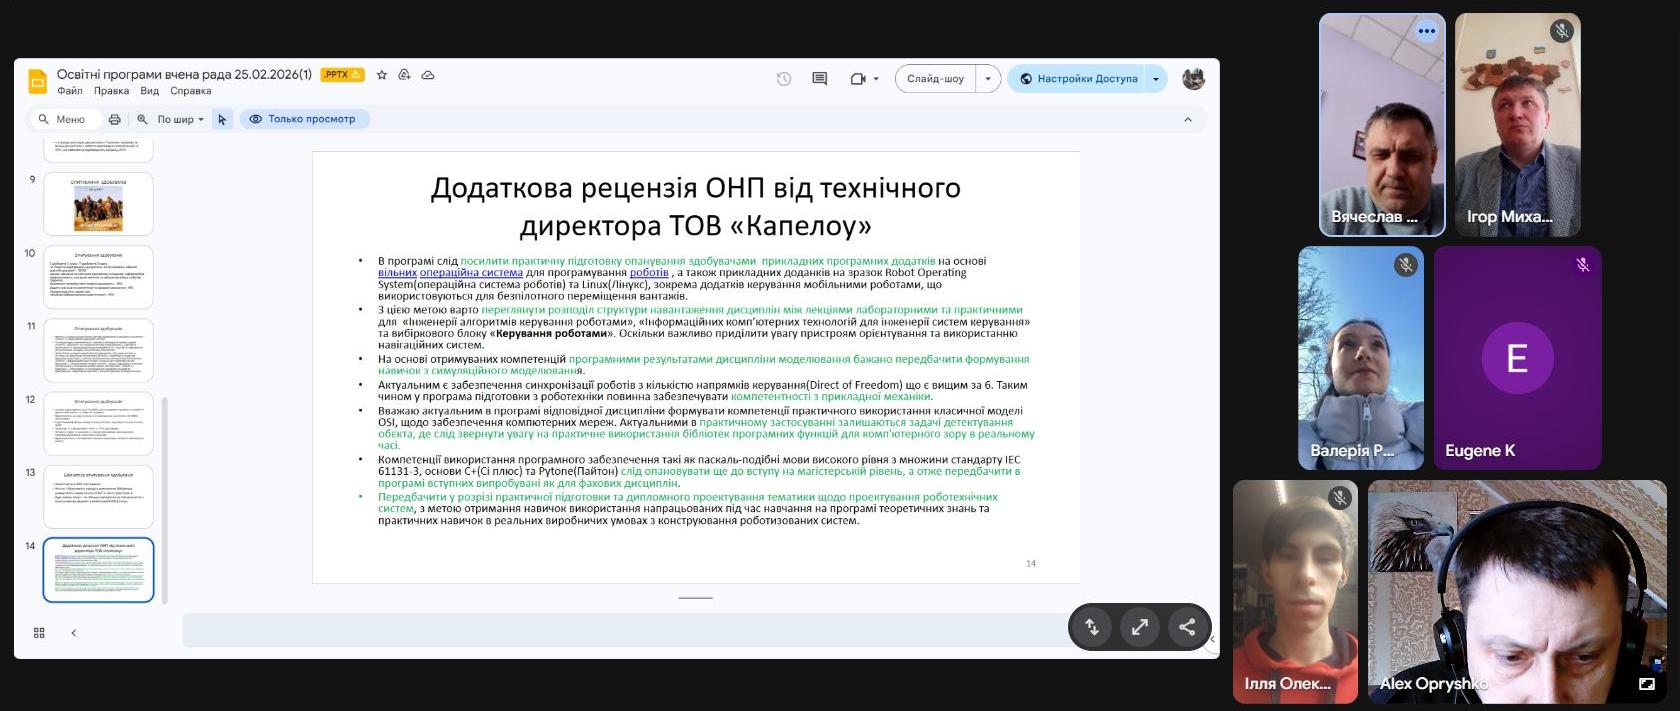Select Ігор Миха... participant video tile
Screen dimensions: 1680x711
[x=1517, y=125]
